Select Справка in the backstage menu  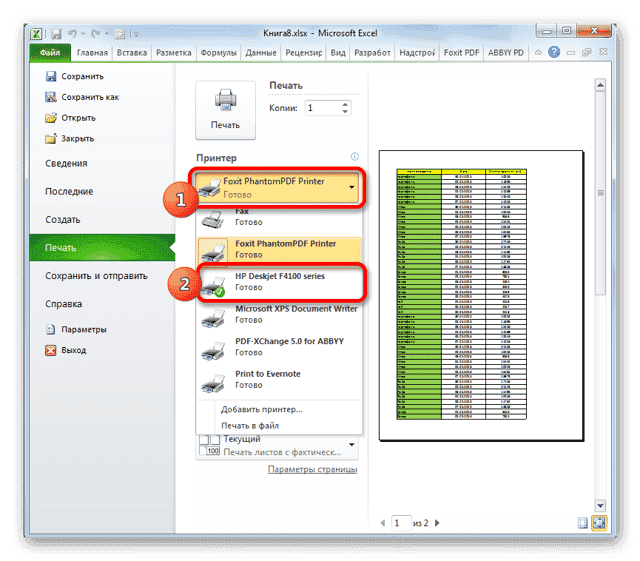(64, 304)
